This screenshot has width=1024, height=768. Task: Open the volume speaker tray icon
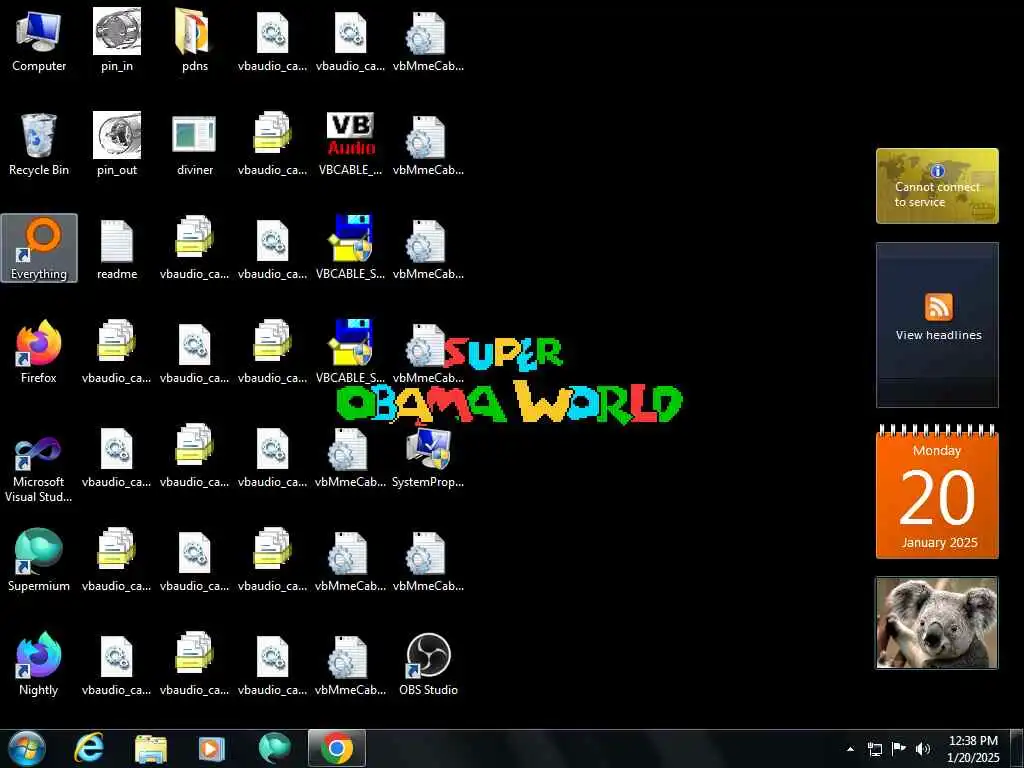click(923, 749)
